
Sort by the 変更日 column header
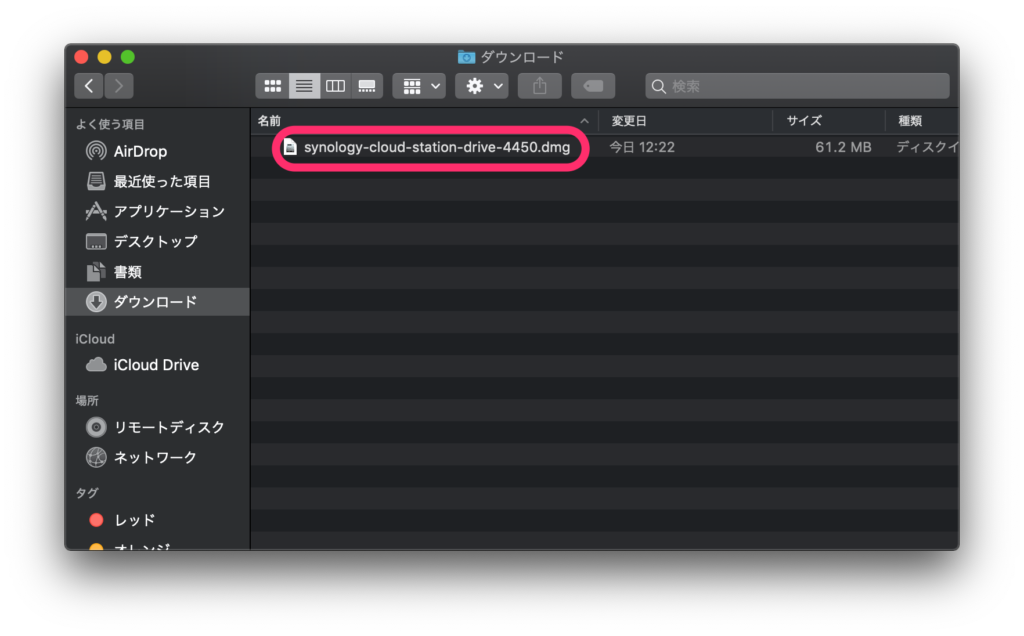coord(629,121)
